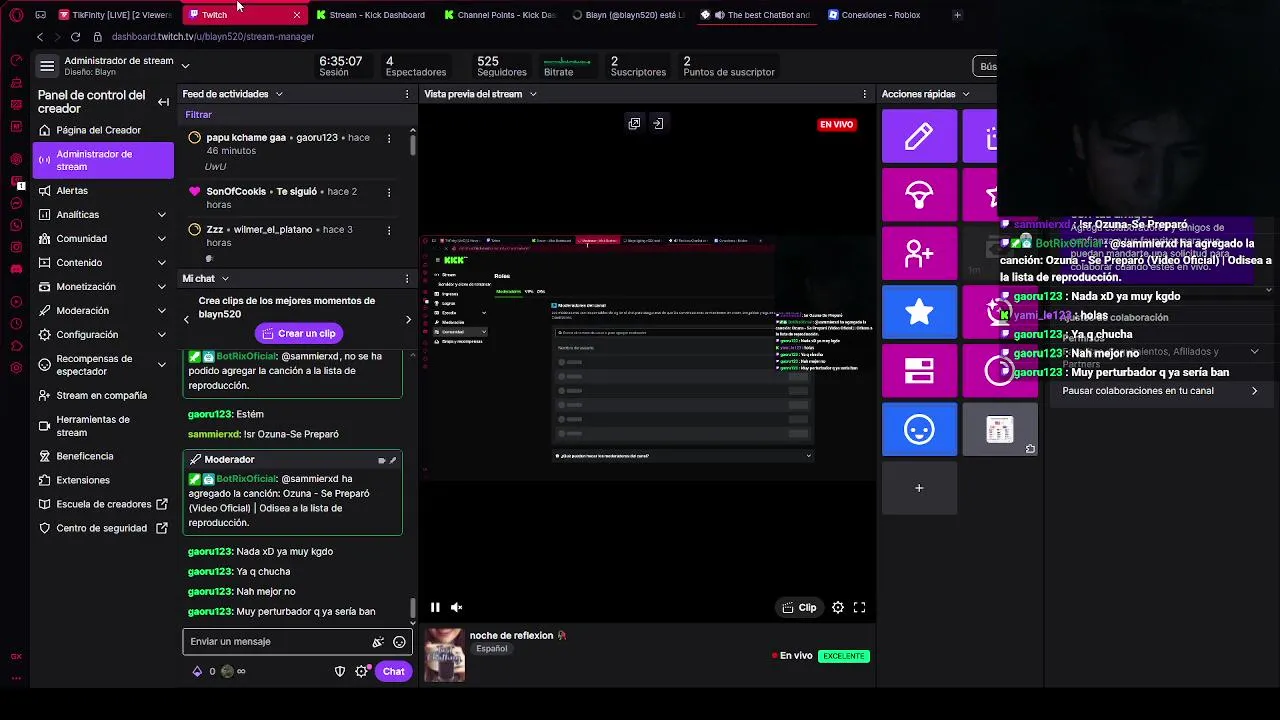This screenshot has width=1280, height=720.
Task: Open Herramientas de stream
Action: (x=102, y=426)
